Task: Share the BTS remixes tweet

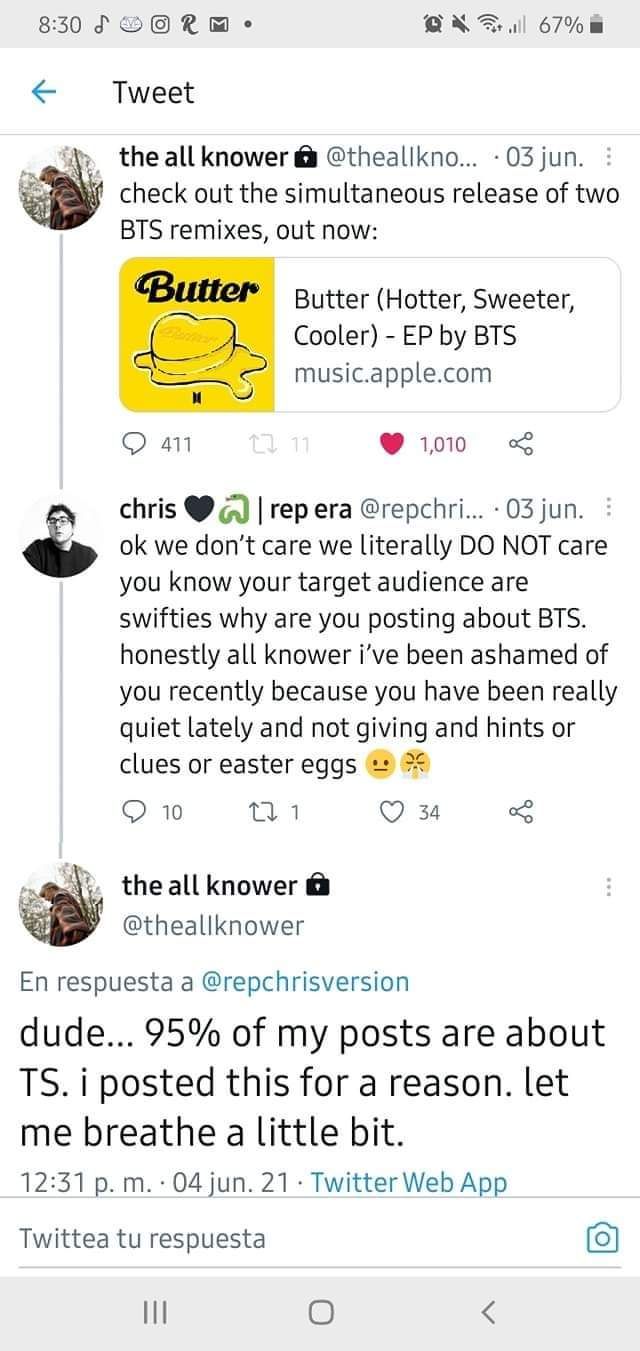Action: pyautogui.click(x=520, y=443)
